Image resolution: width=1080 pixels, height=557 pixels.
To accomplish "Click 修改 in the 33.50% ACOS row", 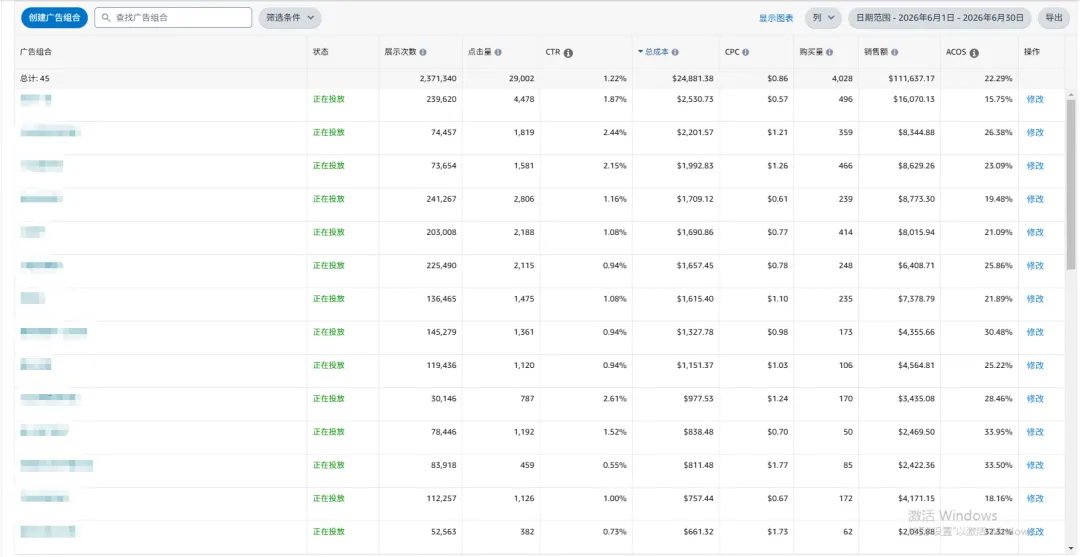I will coord(1035,465).
